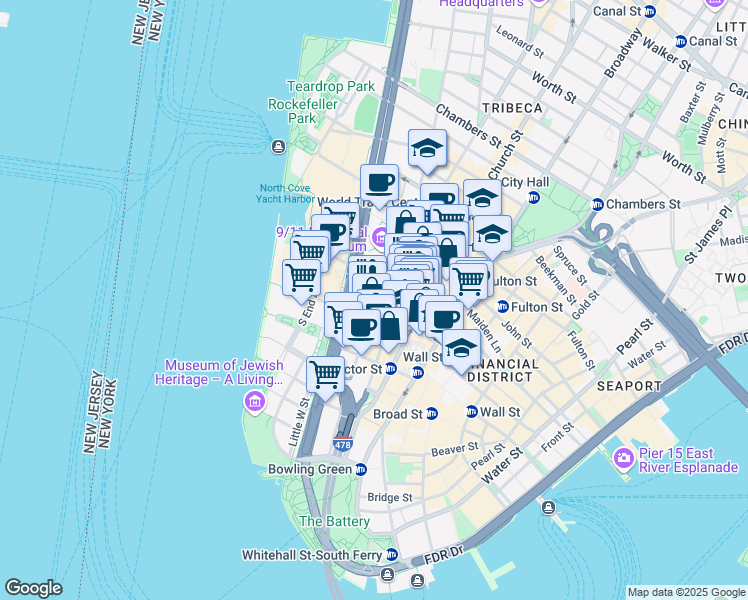Viewport: 748px width, 600px height.
Task: Click the Broad St subway station icon
Action: coord(432,414)
